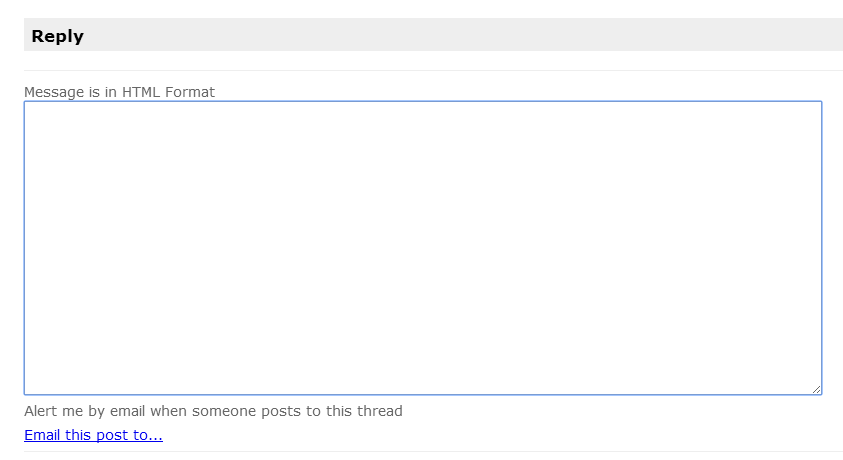Click the "Reply" section heading
The image size is (843, 460).
[57, 36]
